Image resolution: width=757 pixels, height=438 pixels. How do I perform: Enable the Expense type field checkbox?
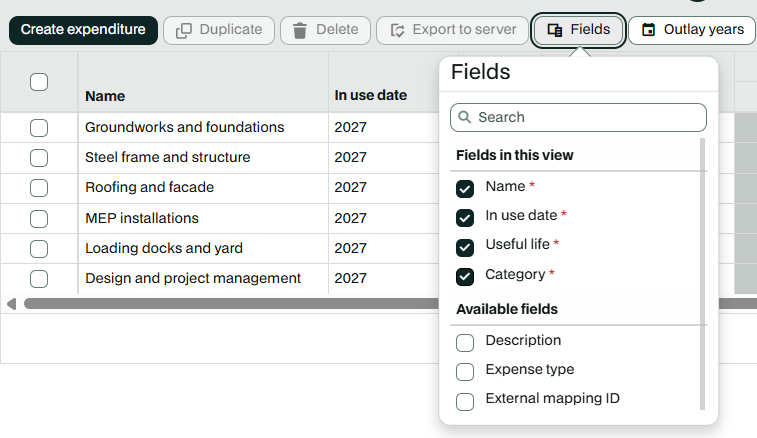(x=465, y=372)
